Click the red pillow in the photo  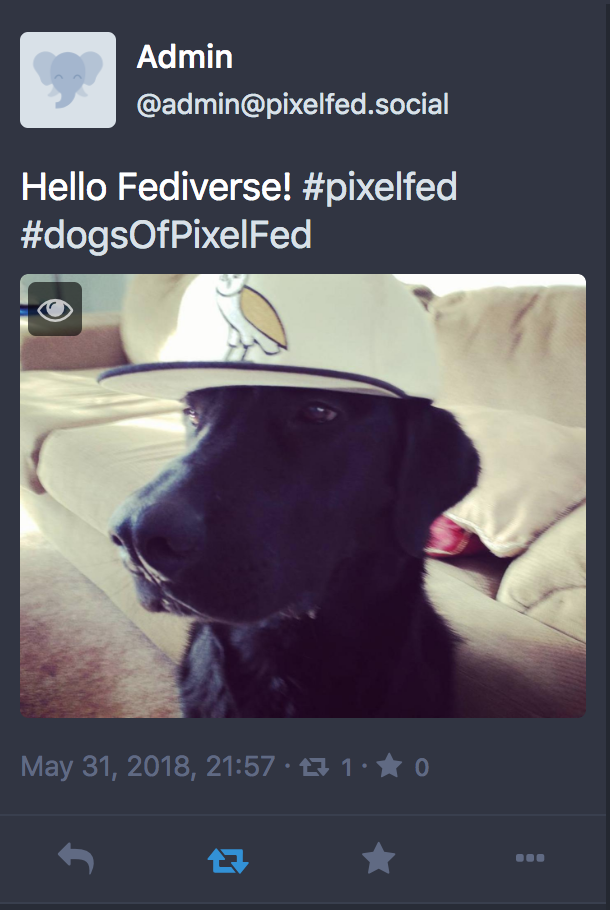coord(453,537)
